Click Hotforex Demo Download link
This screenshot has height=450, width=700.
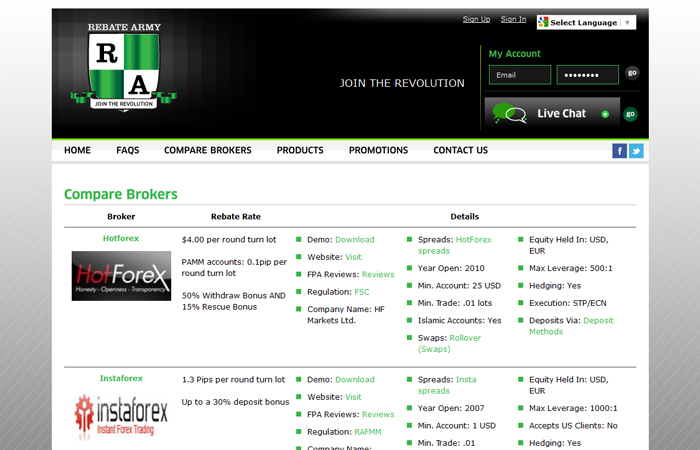(x=355, y=240)
